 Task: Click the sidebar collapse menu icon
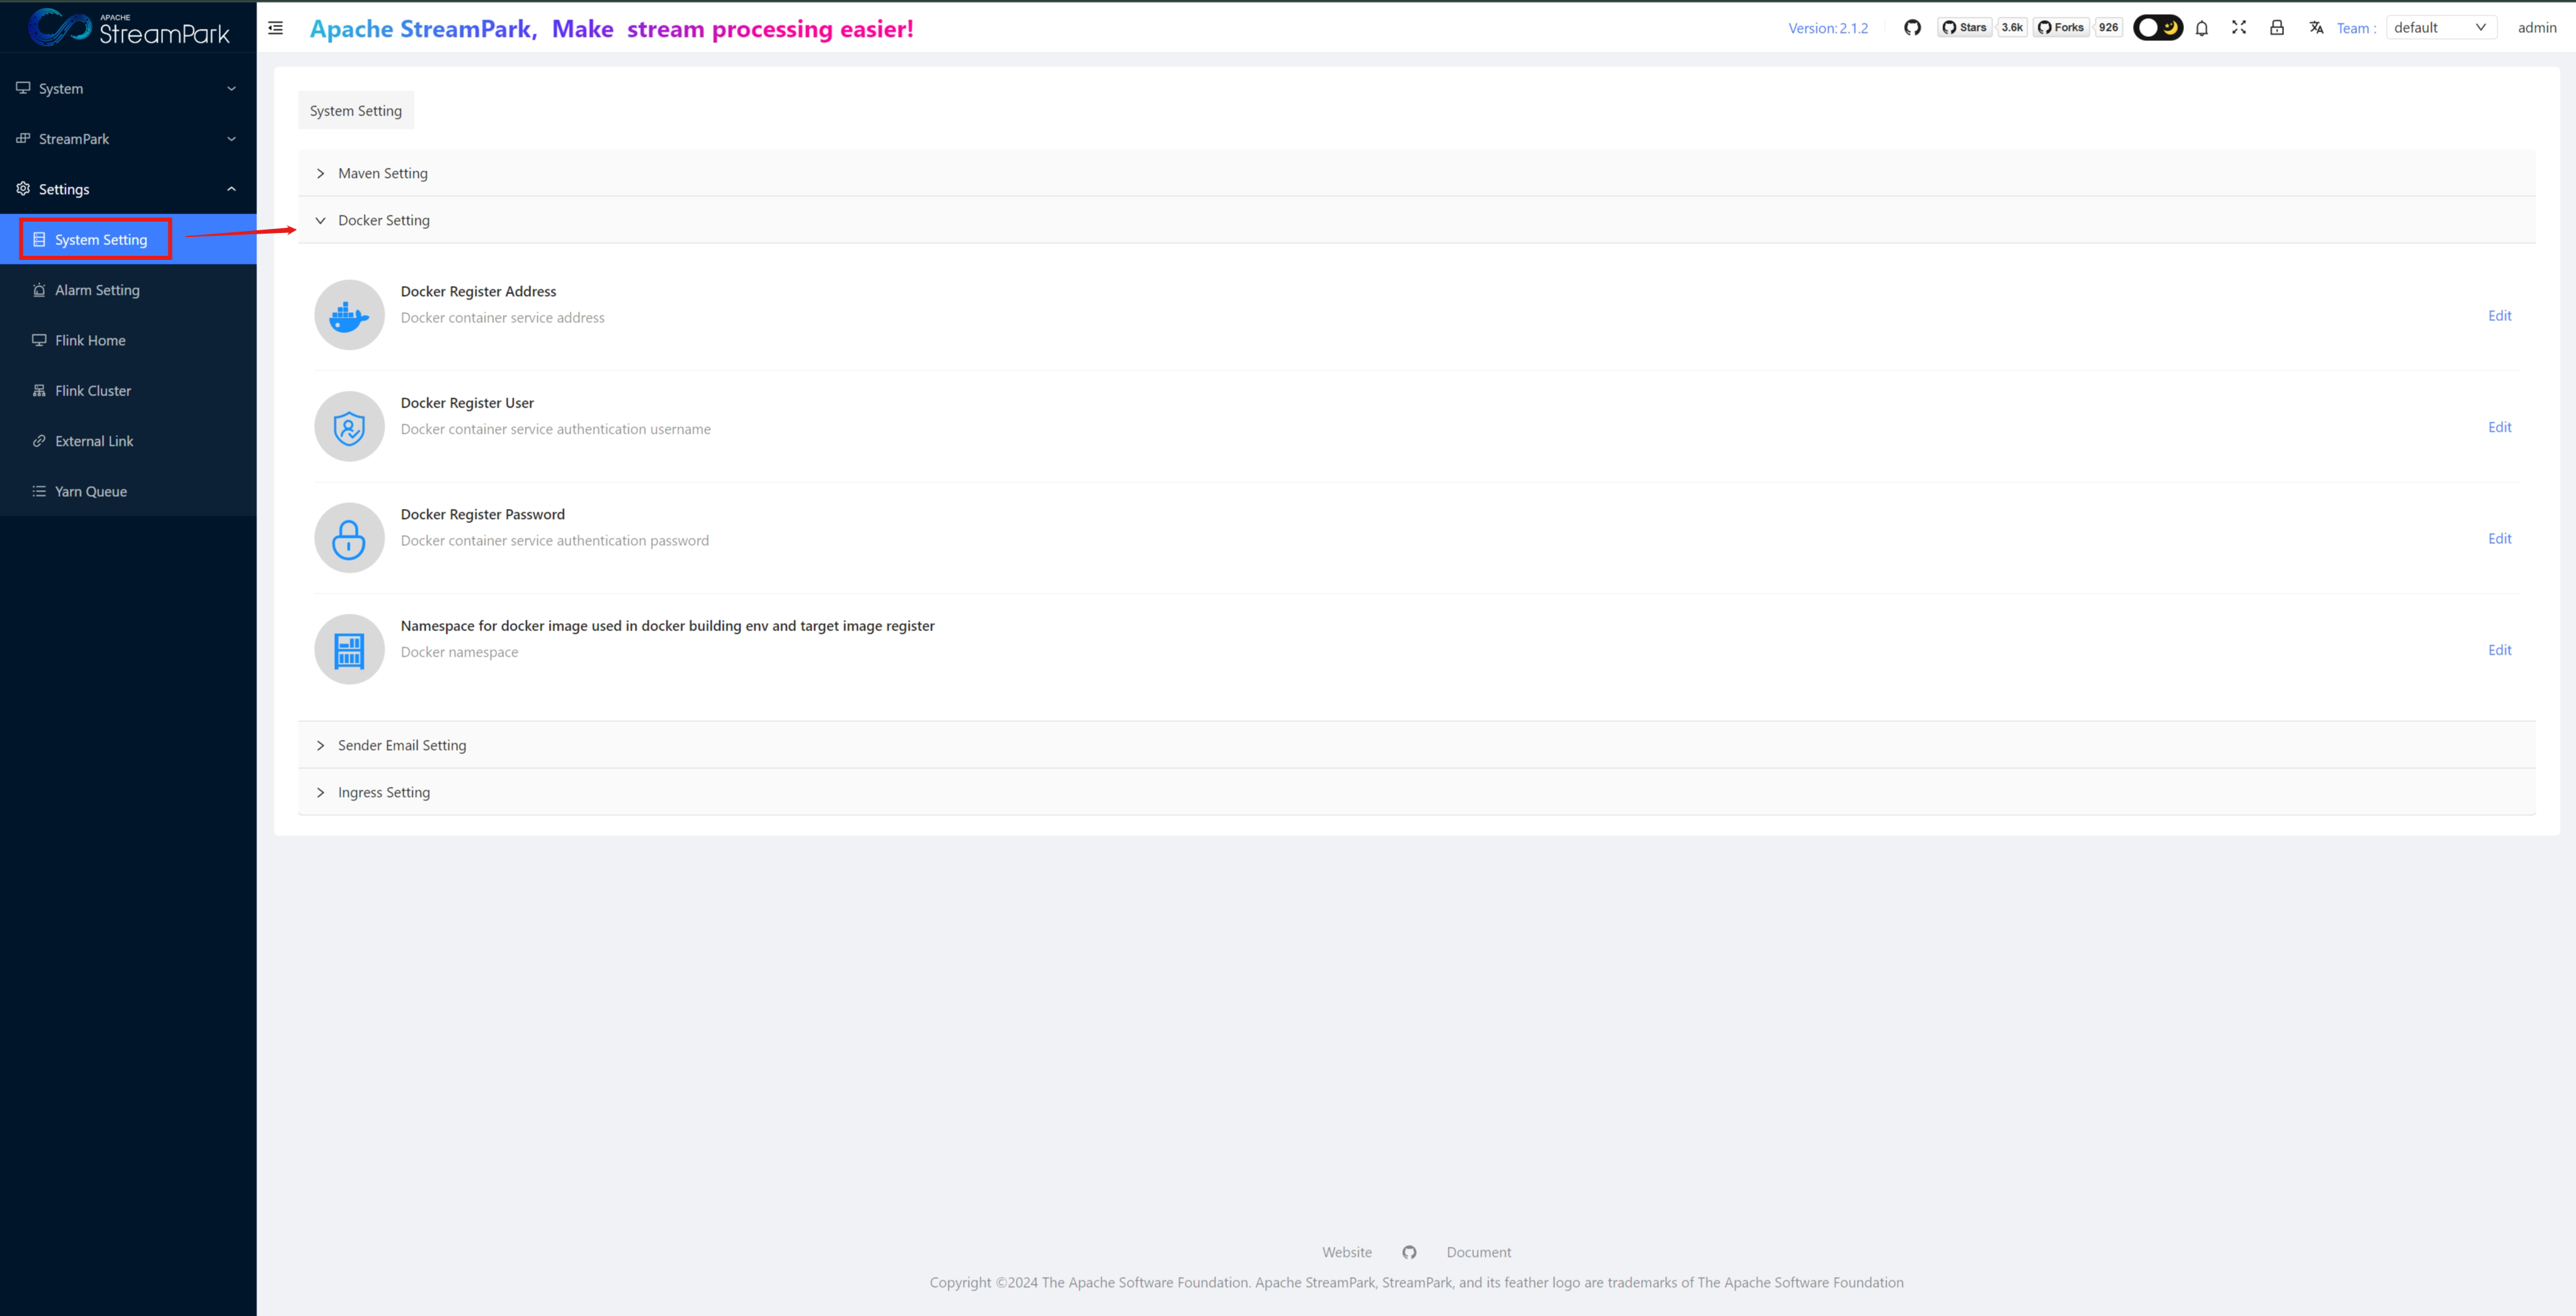click(275, 28)
